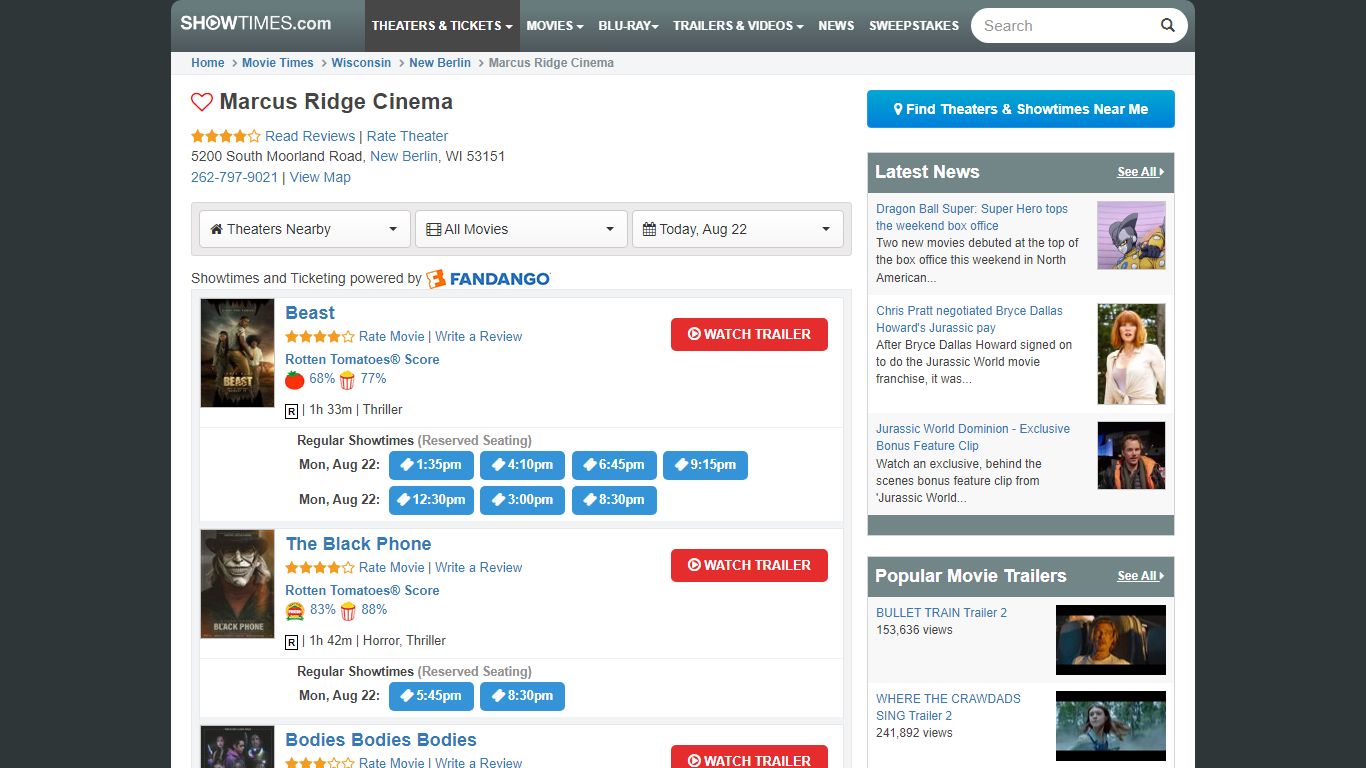Viewport: 1366px width, 768px height.
Task: Select Beast 8:30pm showtime
Action: point(614,500)
